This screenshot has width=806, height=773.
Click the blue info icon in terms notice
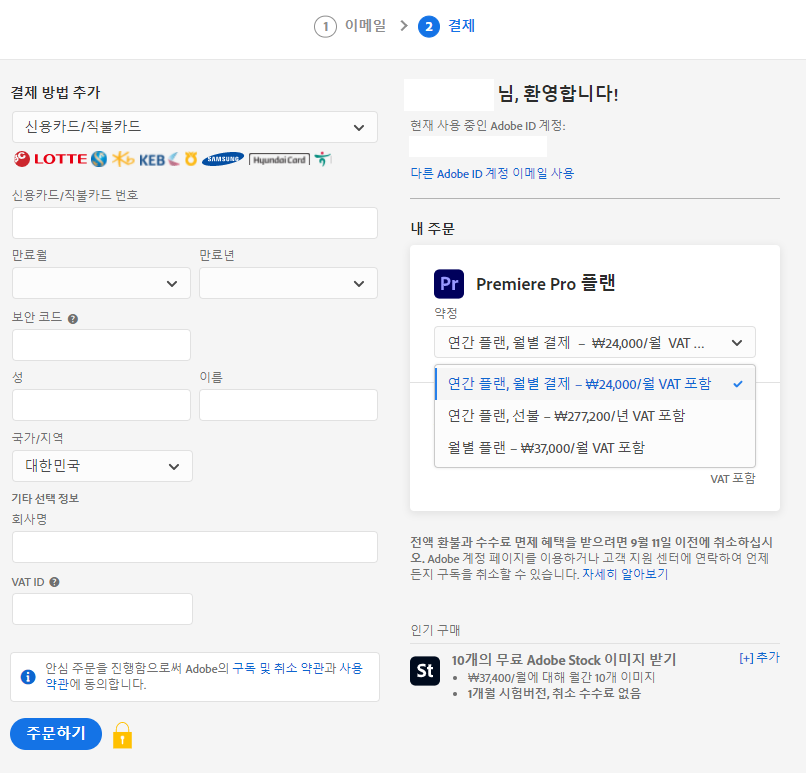[x=28, y=677]
